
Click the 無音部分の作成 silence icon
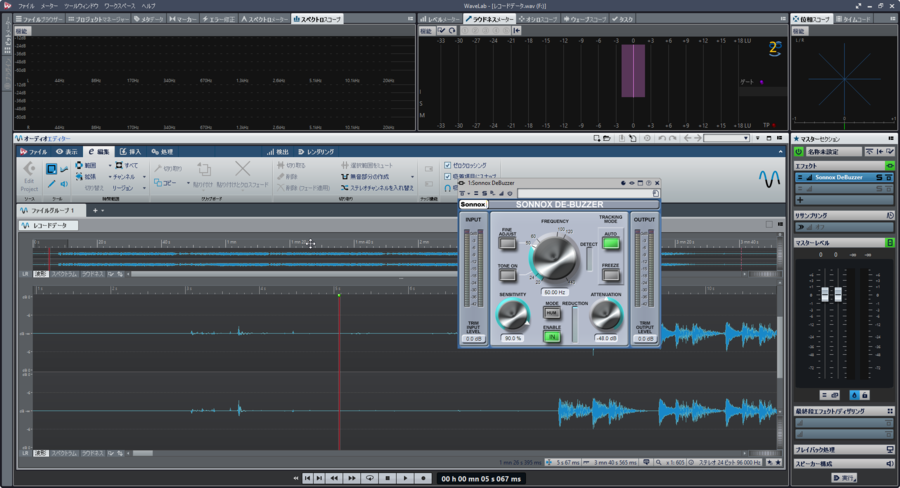click(x=344, y=176)
